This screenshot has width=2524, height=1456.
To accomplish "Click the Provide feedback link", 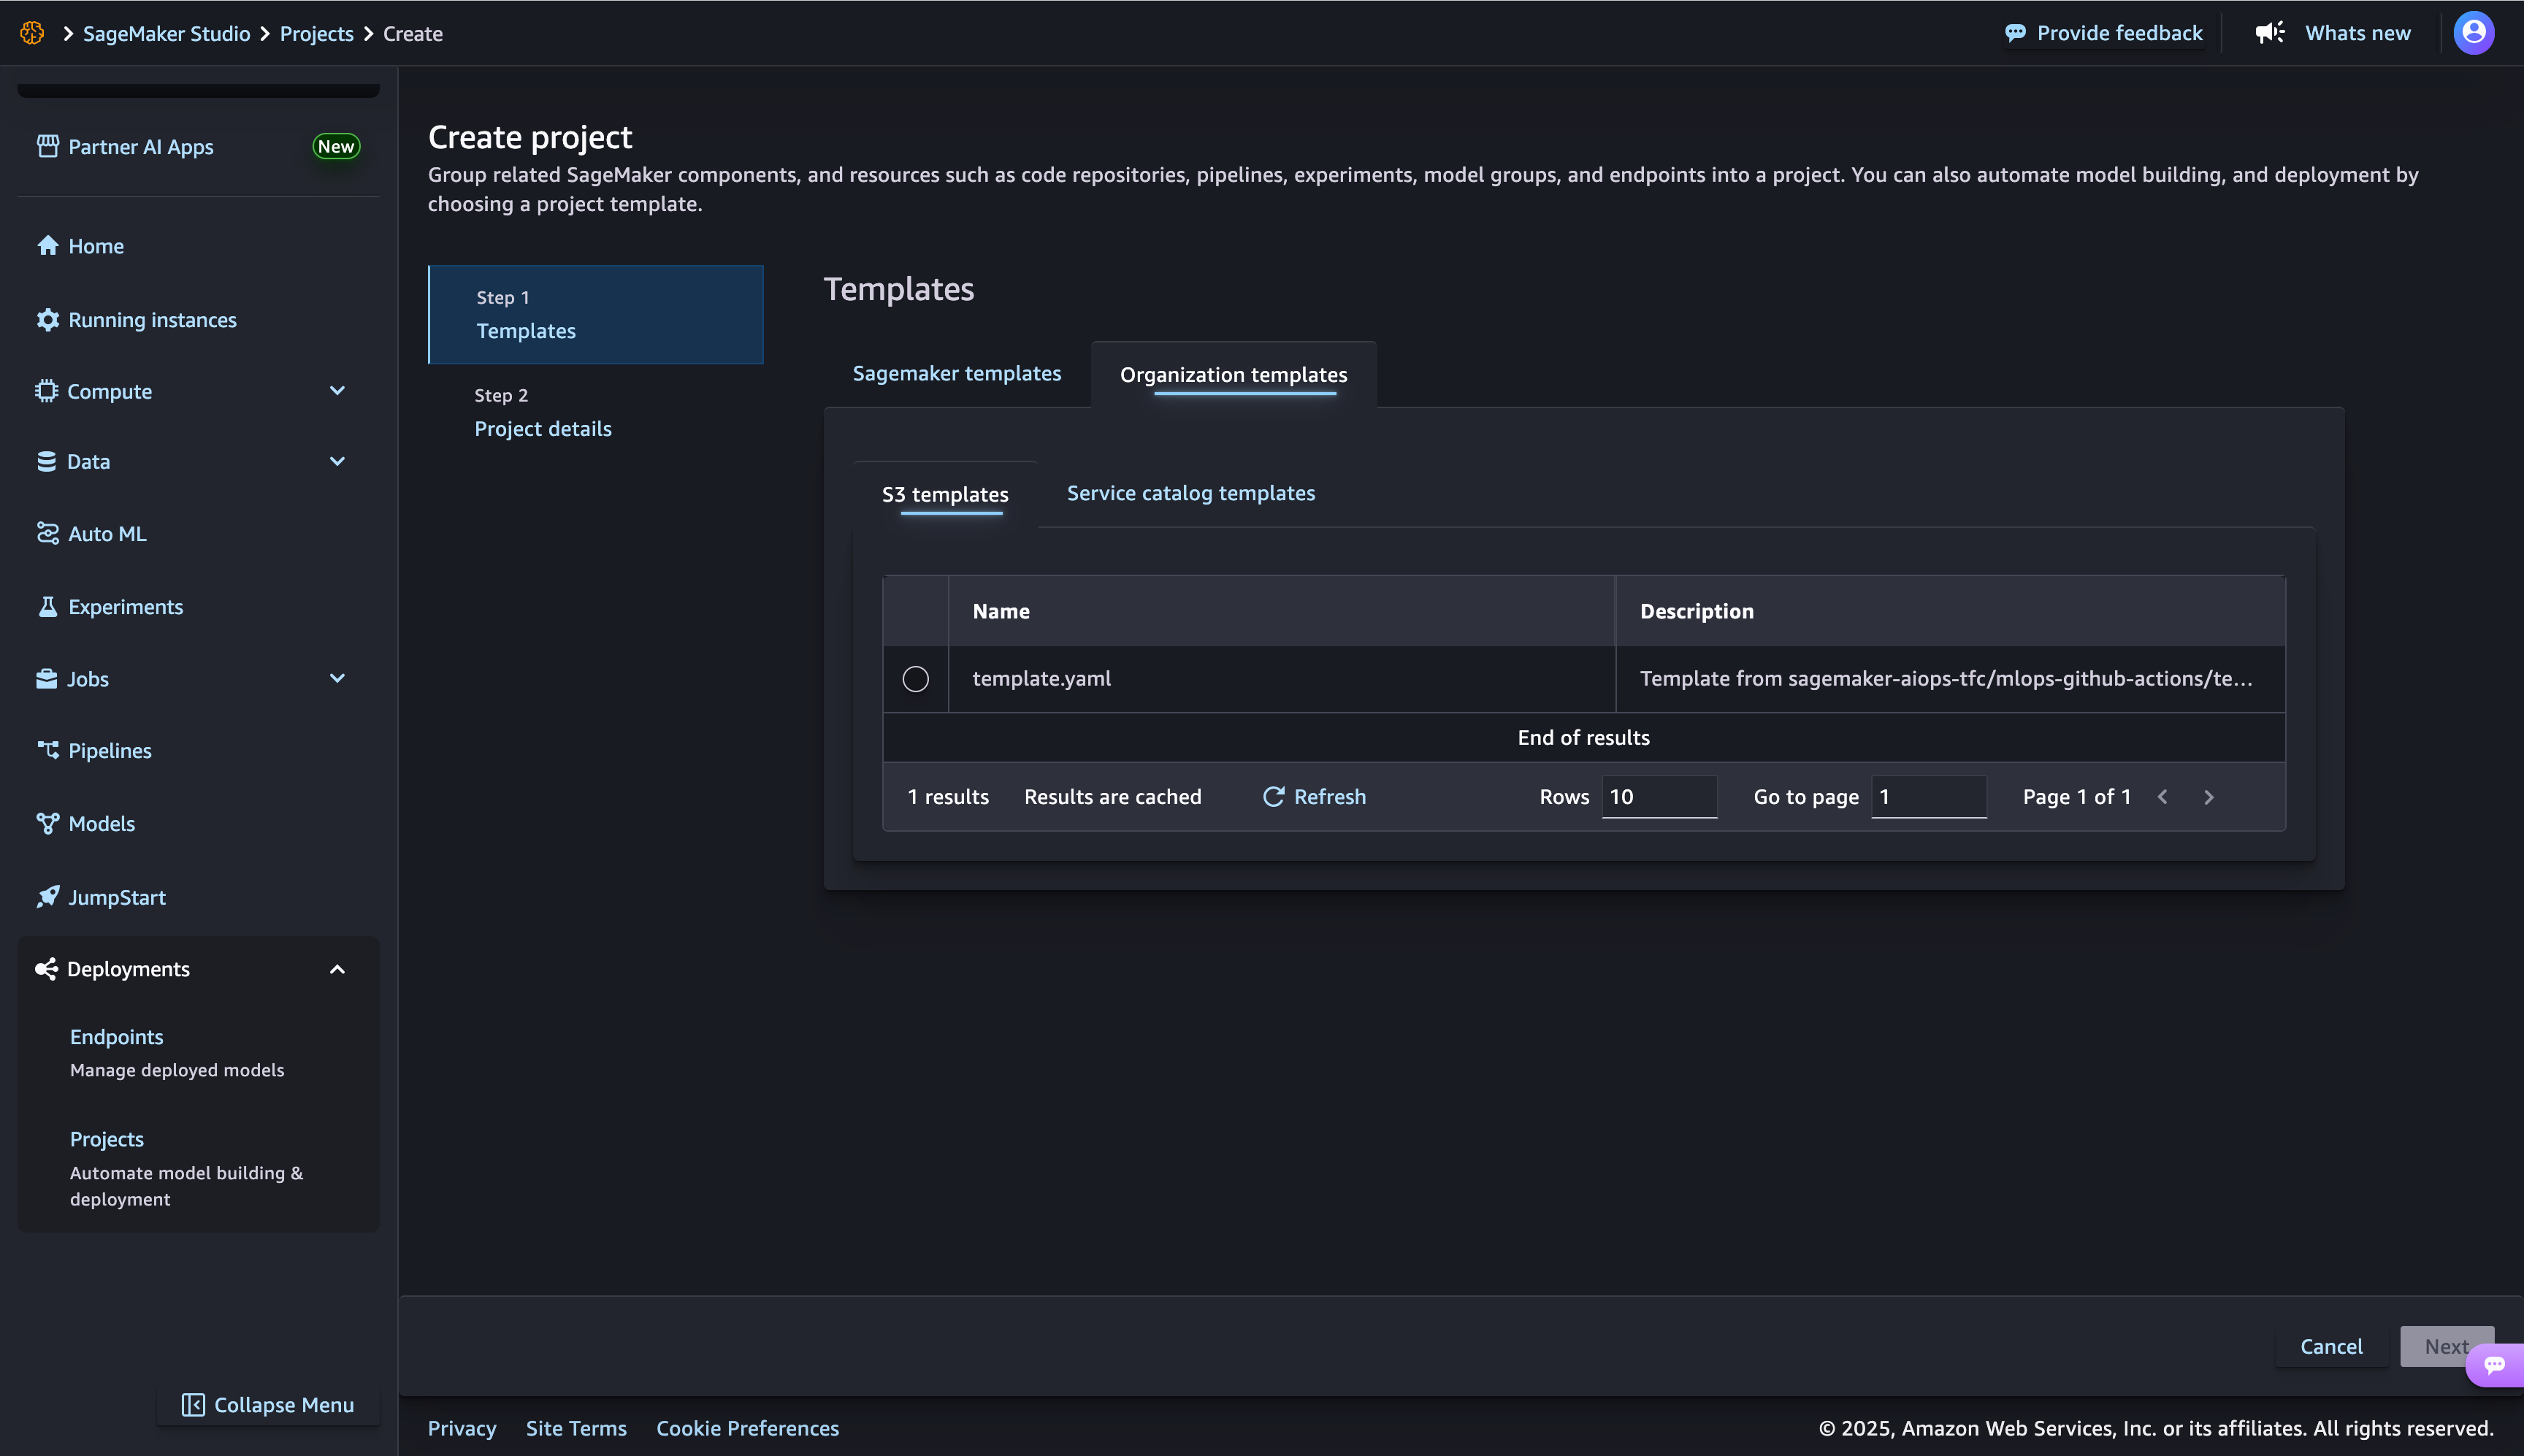I will click(2104, 33).
